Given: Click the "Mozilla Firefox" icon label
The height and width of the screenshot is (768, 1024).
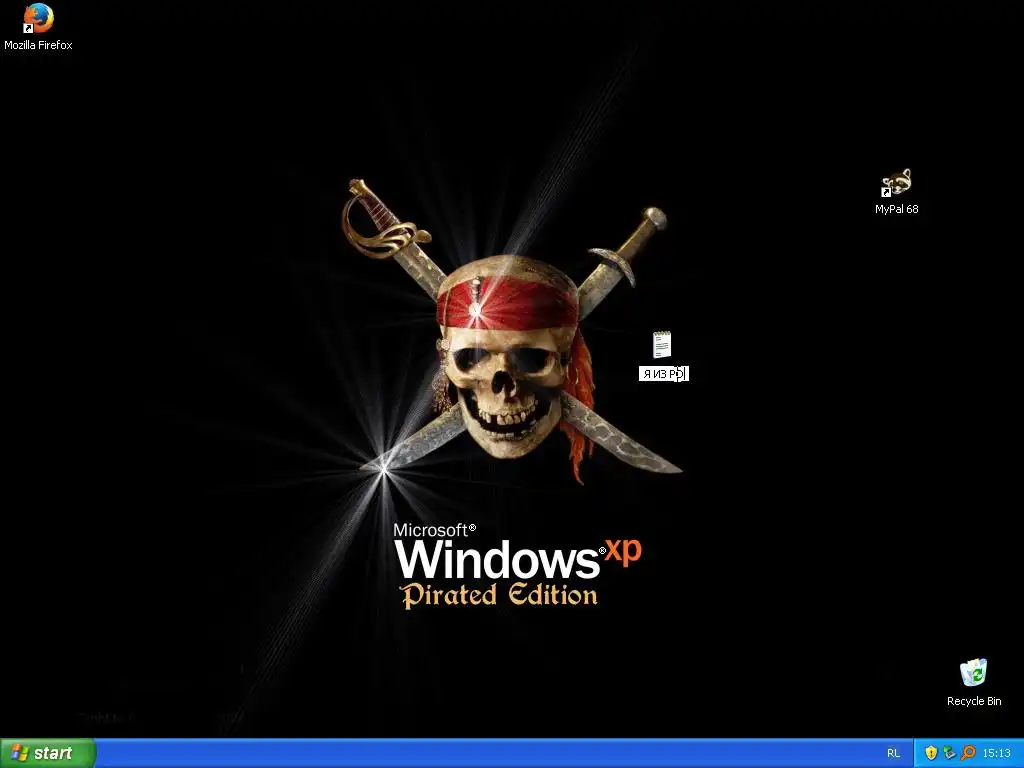Looking at the screenshot, I should [x=38, y=45].
